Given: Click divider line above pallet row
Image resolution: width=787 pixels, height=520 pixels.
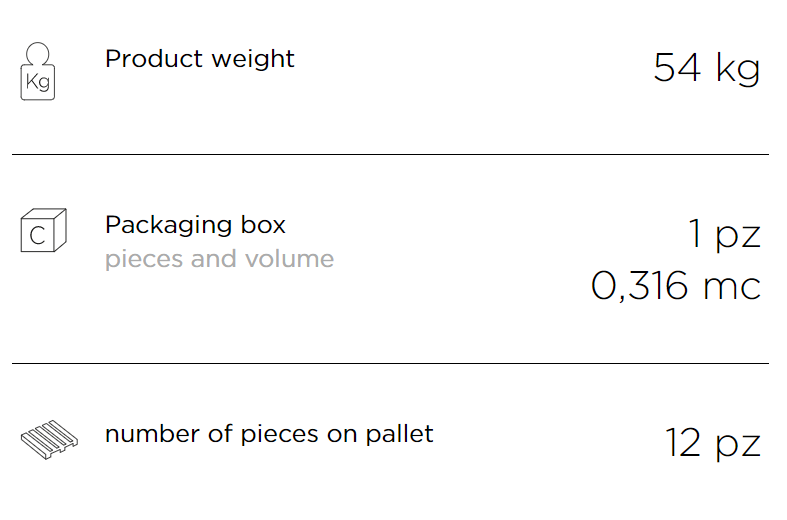Looking at the screenshot, I should pyautogui.click(x=390, y=363).
